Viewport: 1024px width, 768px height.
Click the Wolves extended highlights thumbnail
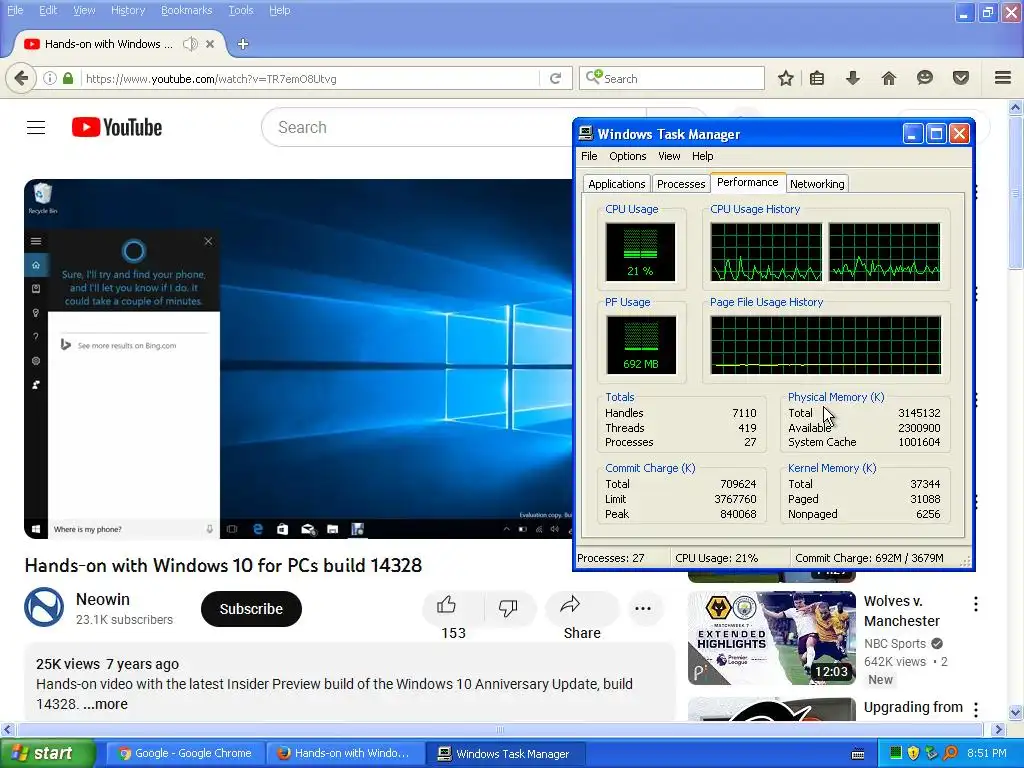pyautogui.click(x=771, y=638)
